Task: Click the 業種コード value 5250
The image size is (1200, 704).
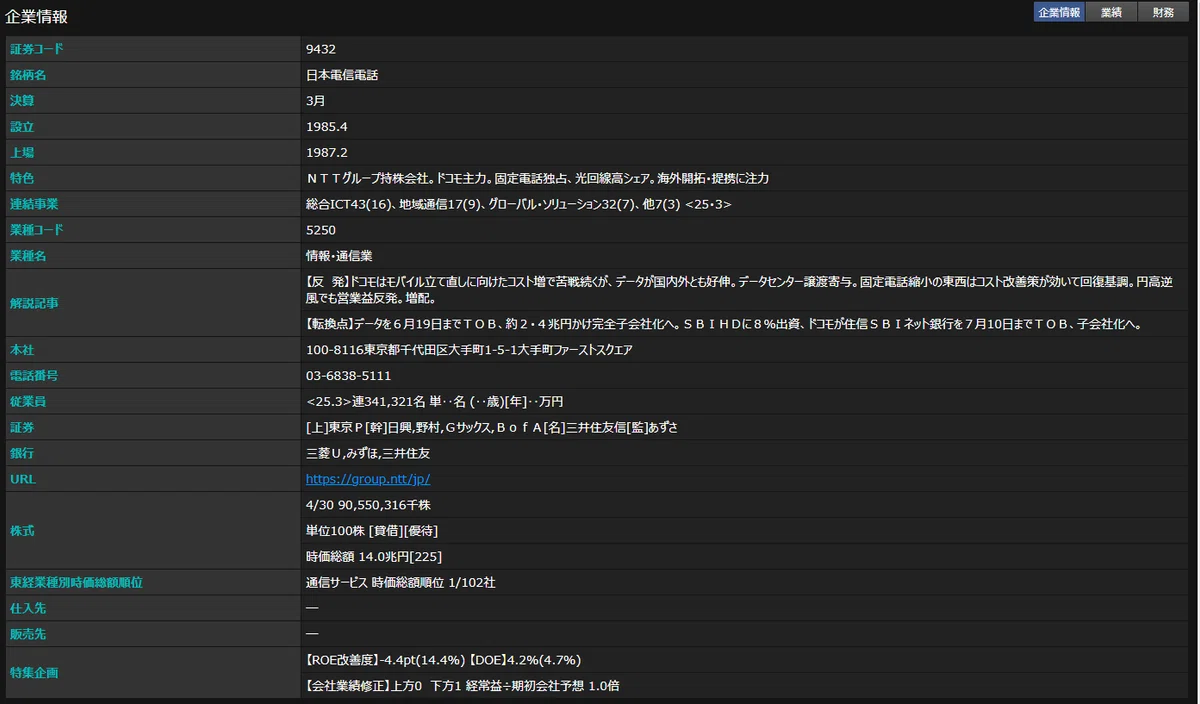Action: pos(321,230)
